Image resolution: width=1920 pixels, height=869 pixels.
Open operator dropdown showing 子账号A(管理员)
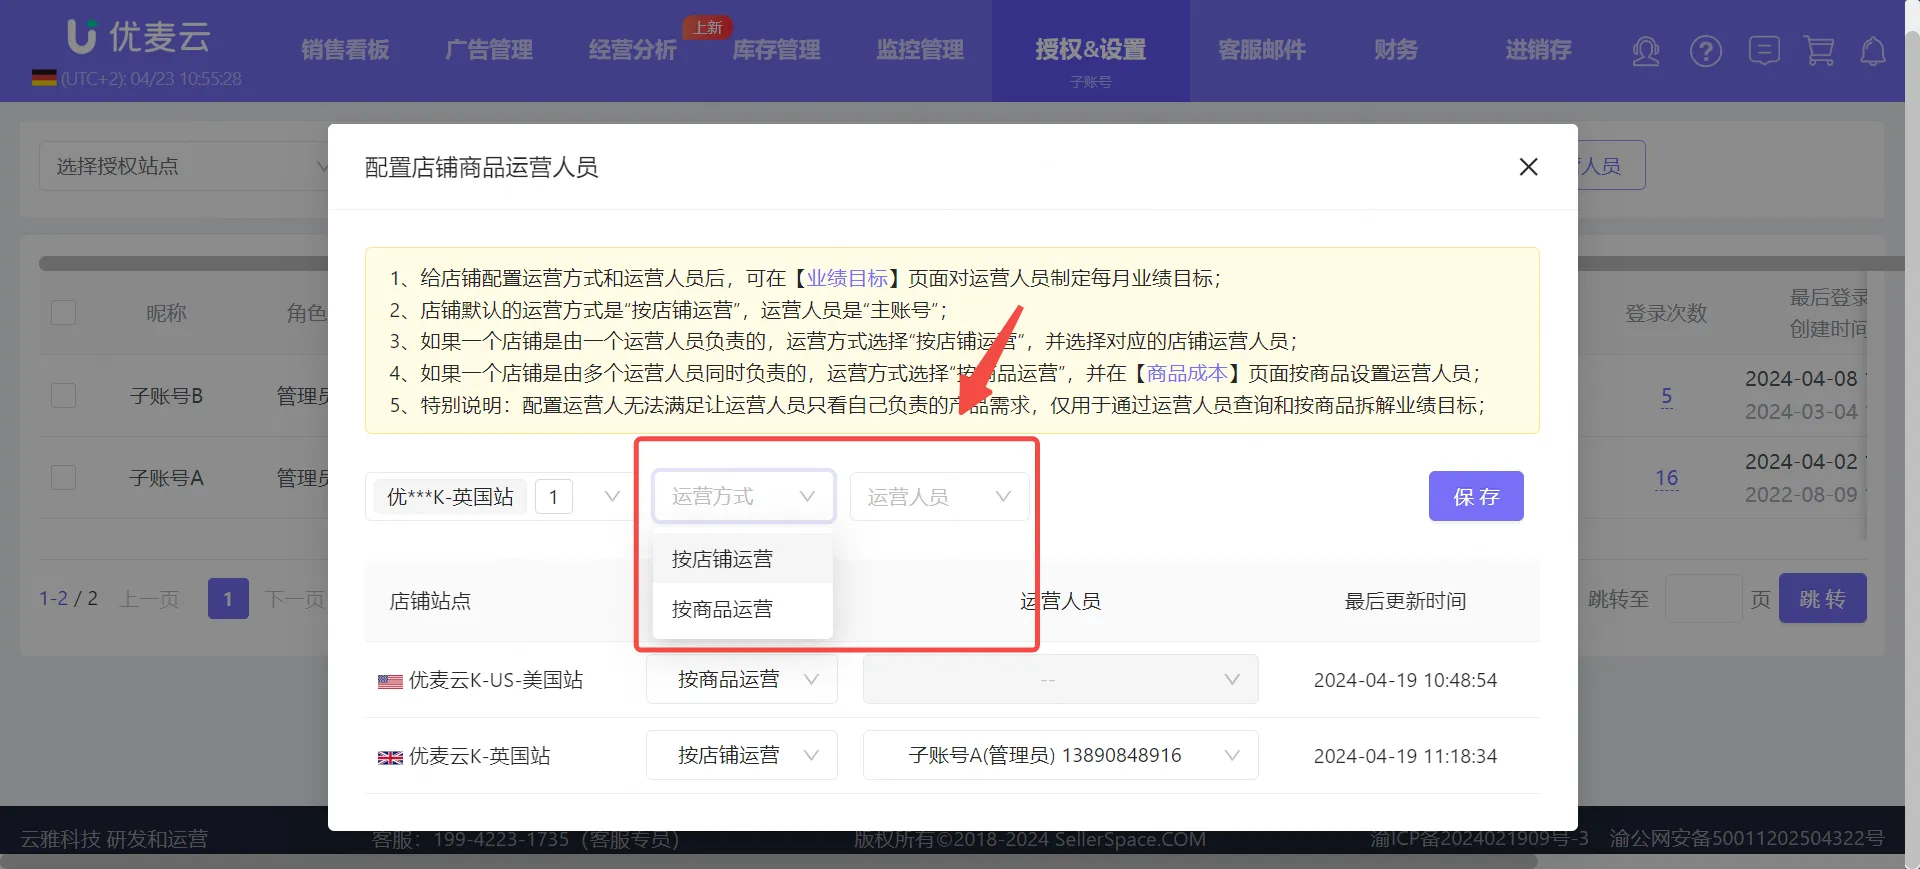click(1060, 756)
